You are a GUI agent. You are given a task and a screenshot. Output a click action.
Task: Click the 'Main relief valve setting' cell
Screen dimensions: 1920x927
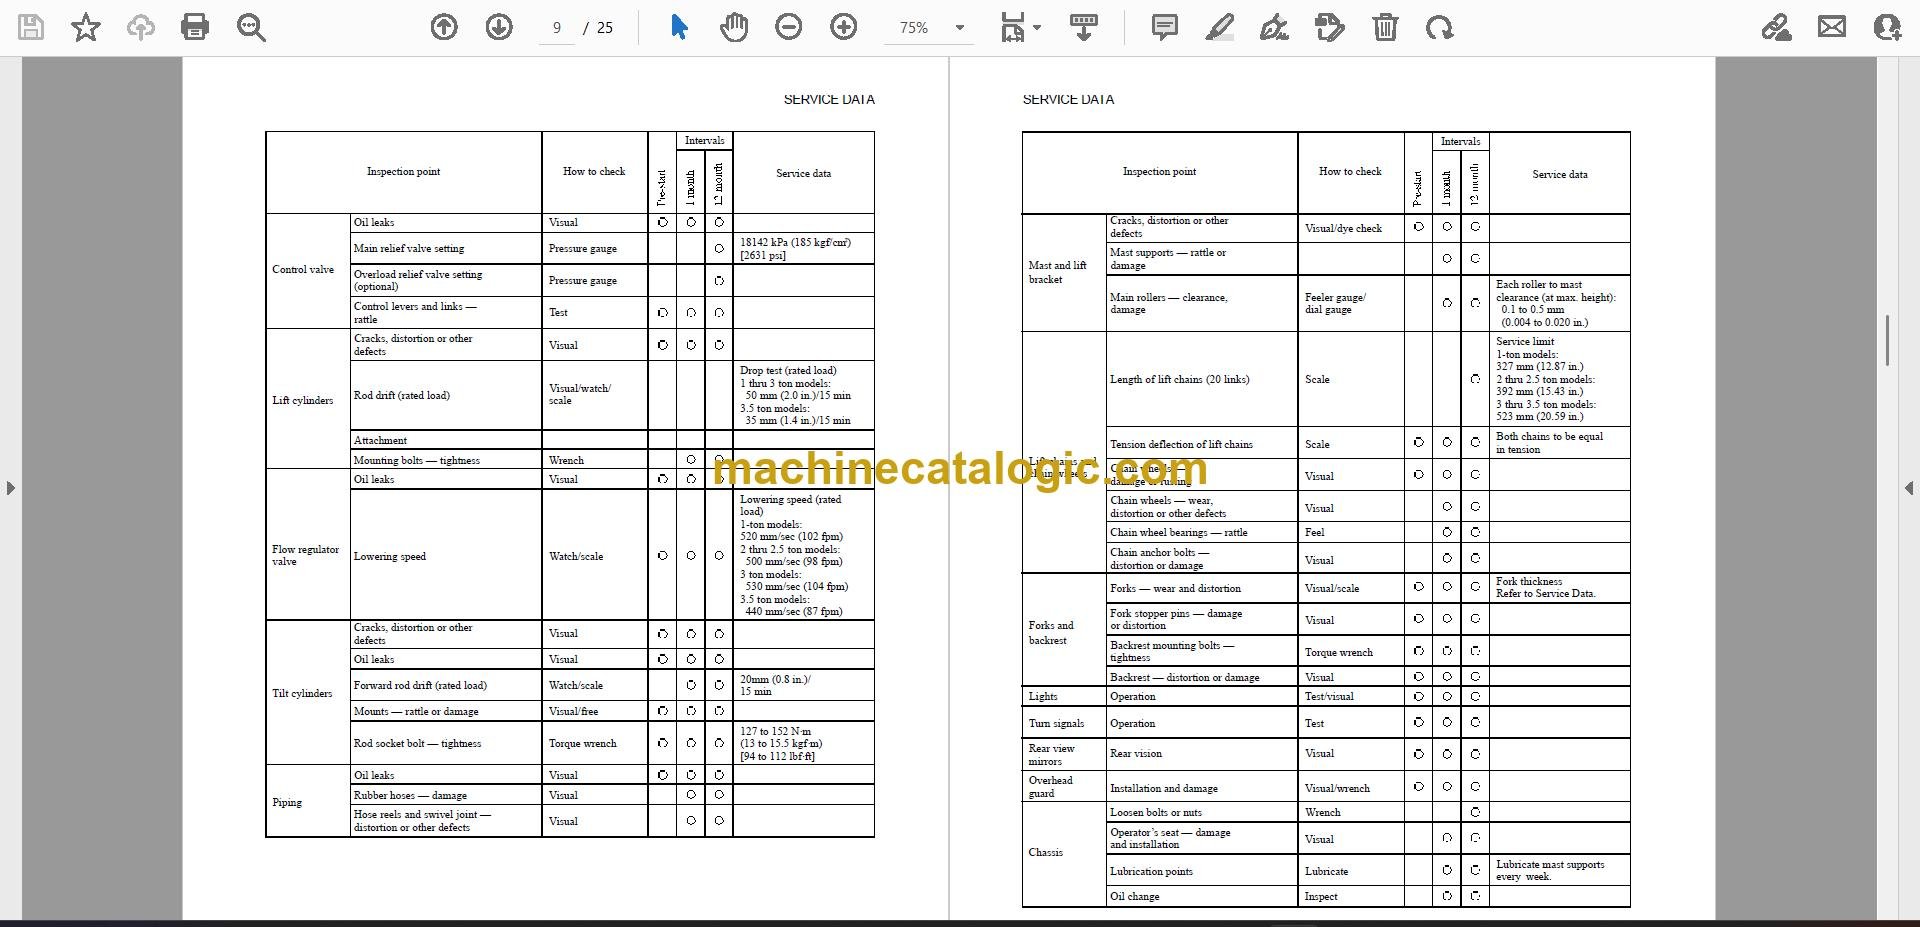(x=445, y=248)
